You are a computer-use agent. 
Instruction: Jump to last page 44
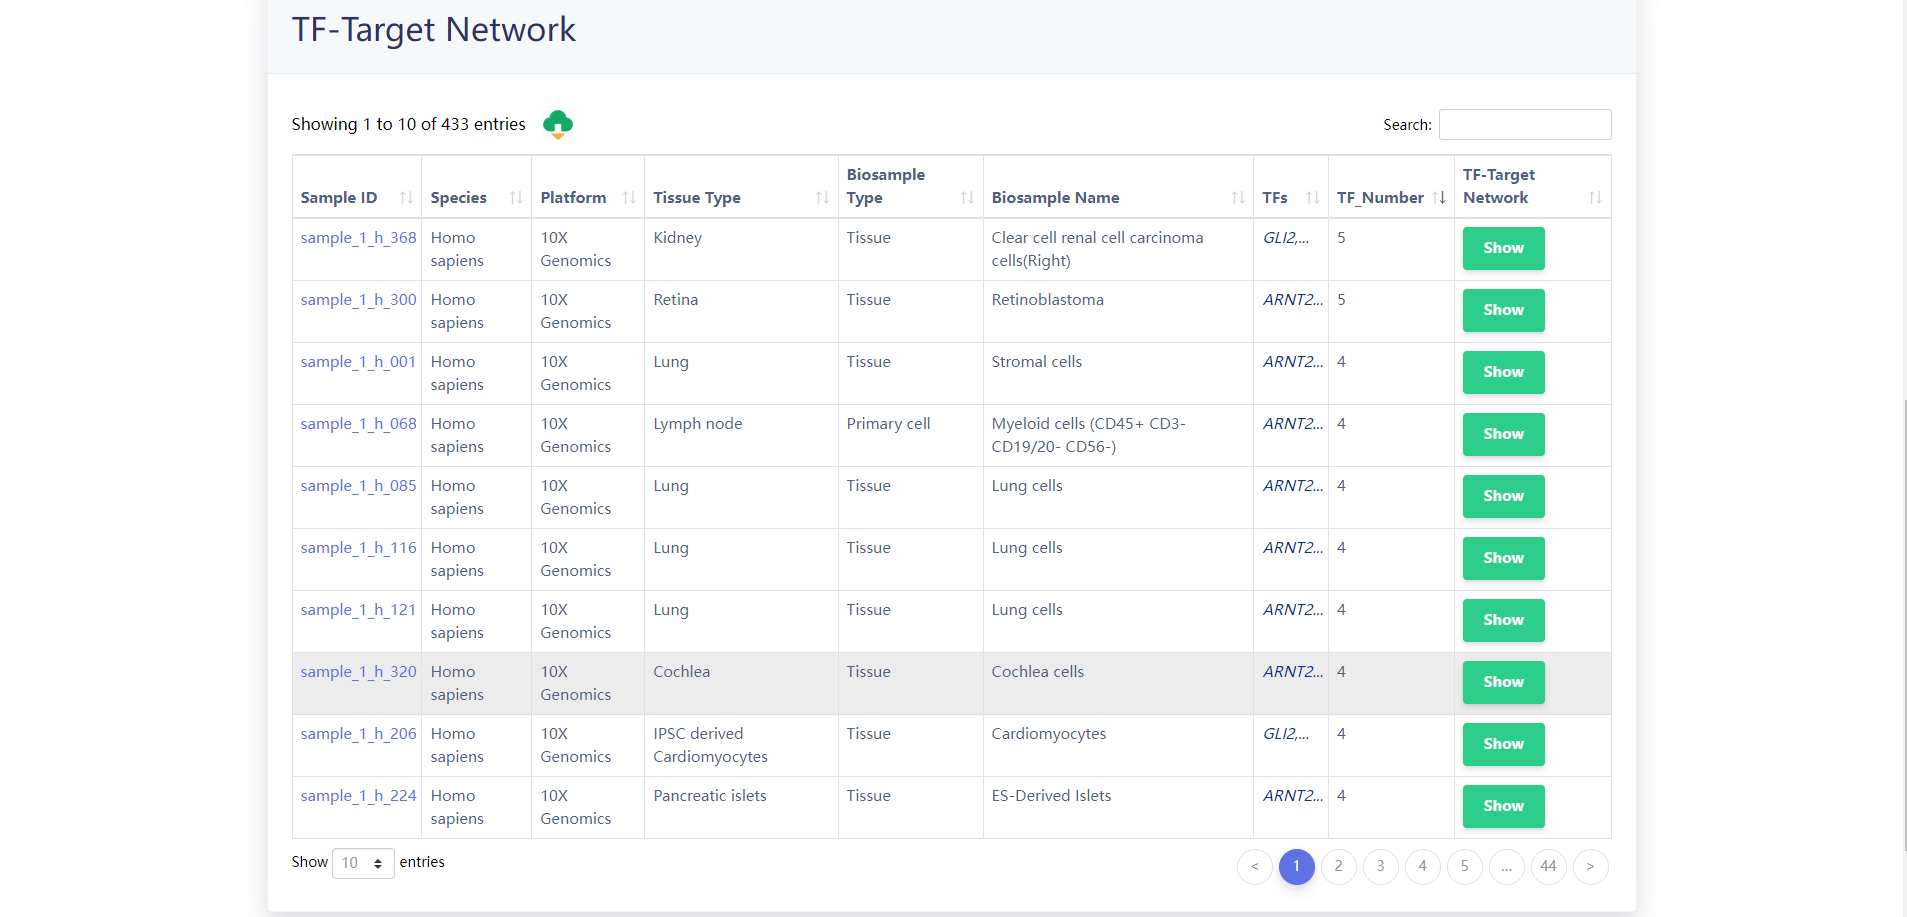click(x=1548, y=866)
